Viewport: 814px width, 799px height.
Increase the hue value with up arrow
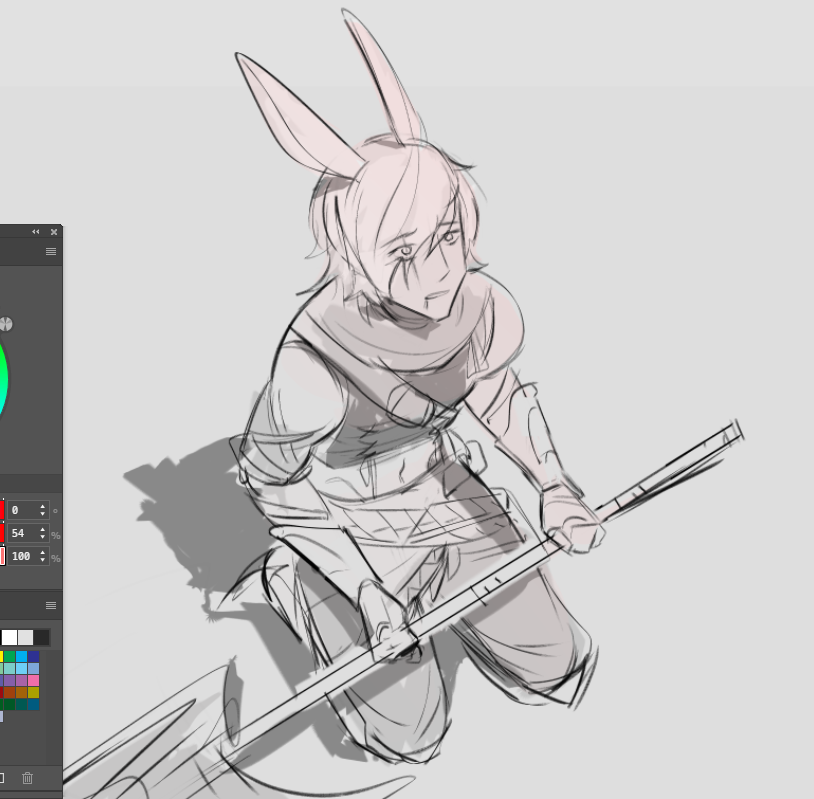(x=43, y=507)
